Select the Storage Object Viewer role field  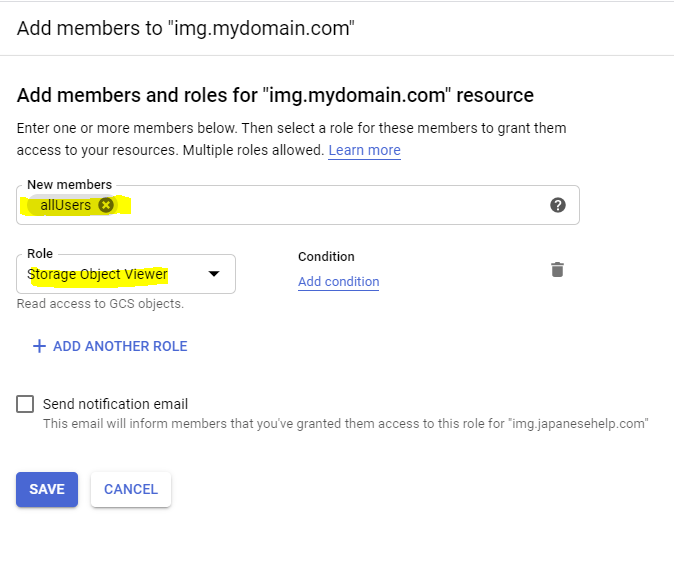pyautogui.click(x=126, y=274)
